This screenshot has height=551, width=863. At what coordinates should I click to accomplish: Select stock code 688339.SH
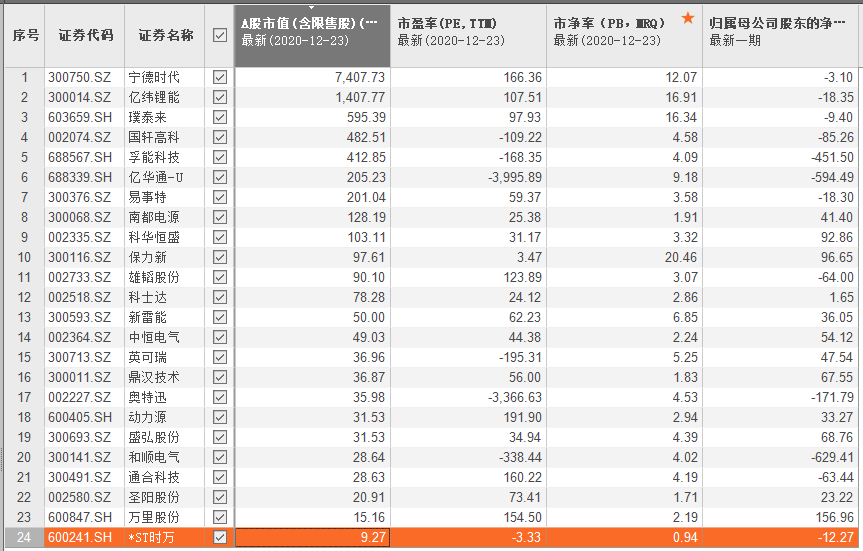coord(80,177)
